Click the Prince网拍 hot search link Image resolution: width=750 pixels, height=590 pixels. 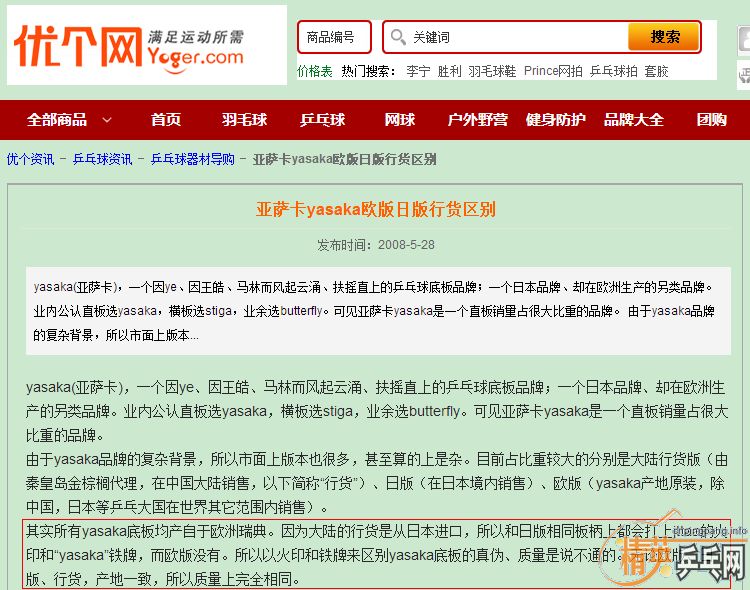(x=553, y=71)
